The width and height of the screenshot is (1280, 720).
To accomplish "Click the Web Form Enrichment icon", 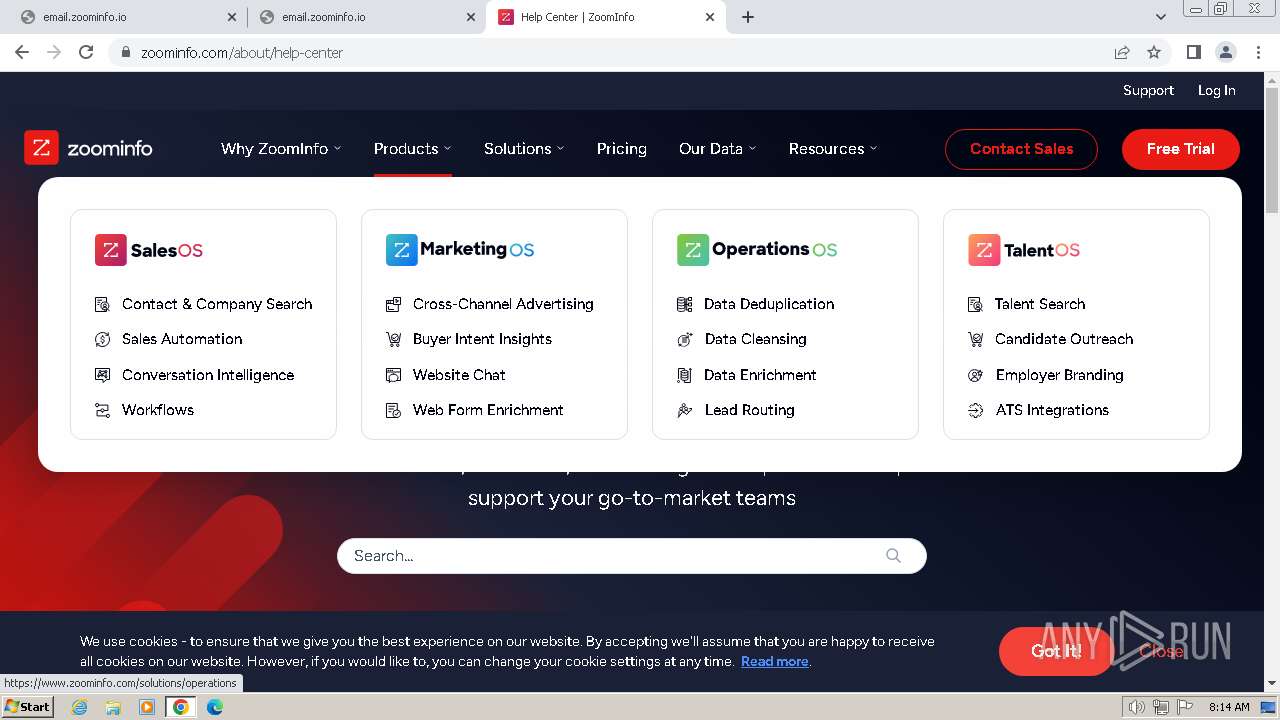I will [x=393, y=410].
